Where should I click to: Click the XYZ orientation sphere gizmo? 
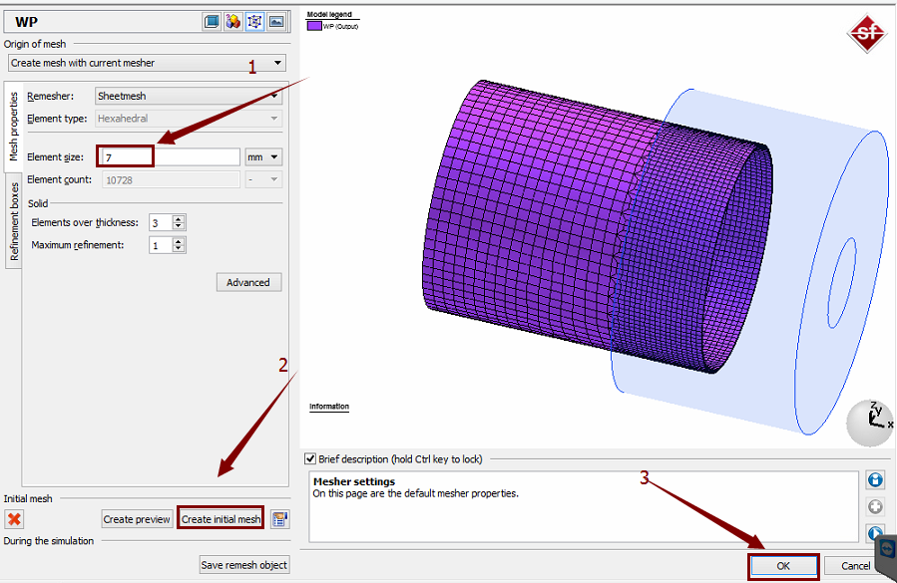tap(870, 423)
